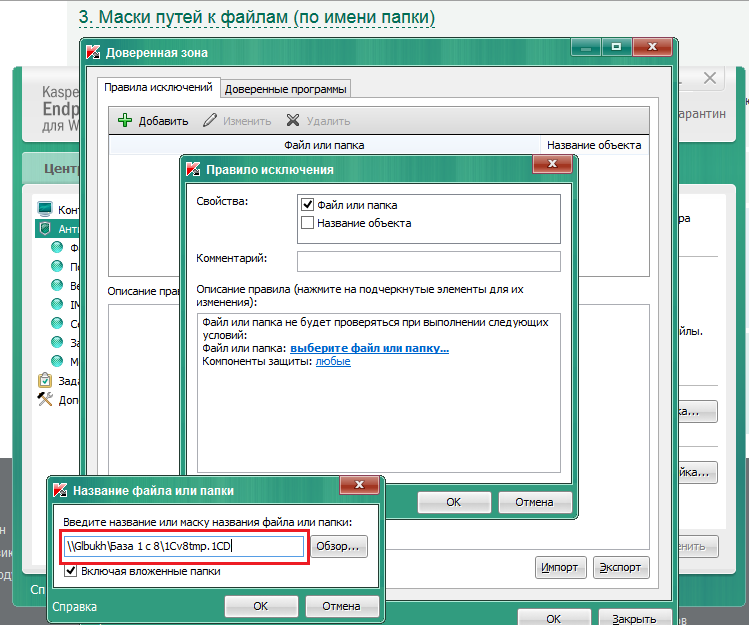Image resolution: width=749 pixels, height=625 pixels.
Task: Click OK in Правило исключения dialog
Action: tap(454, 502)
